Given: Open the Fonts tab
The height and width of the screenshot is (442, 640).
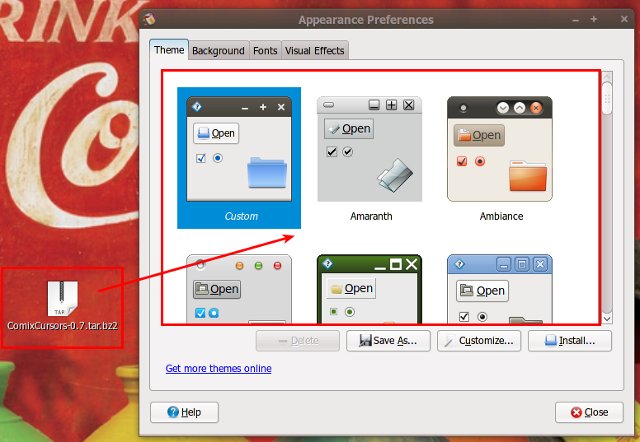Looking at the screenshot, I should 265,51.
